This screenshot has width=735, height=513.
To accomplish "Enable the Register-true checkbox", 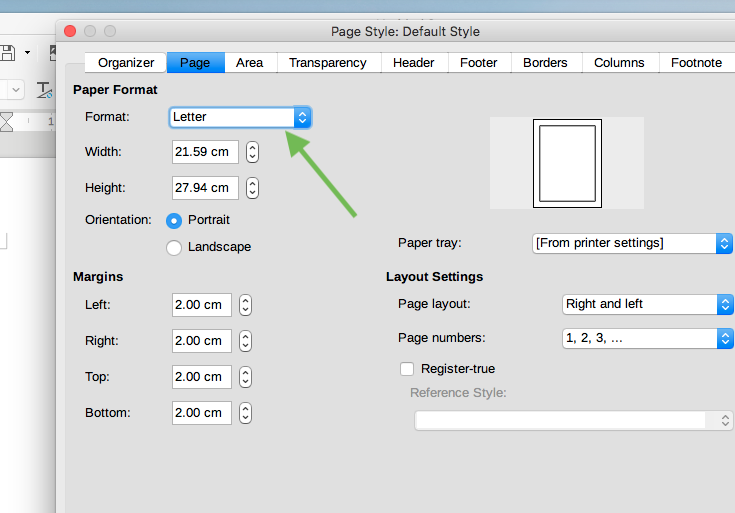I will pos(407,369).
